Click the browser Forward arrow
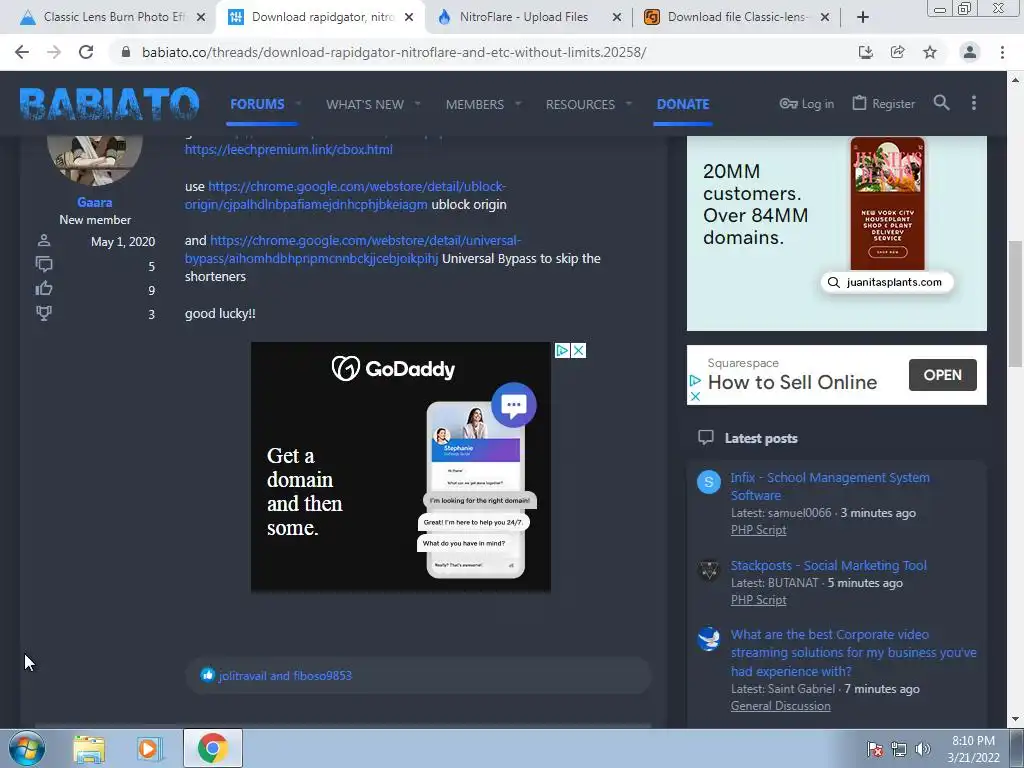 point(54,52)
